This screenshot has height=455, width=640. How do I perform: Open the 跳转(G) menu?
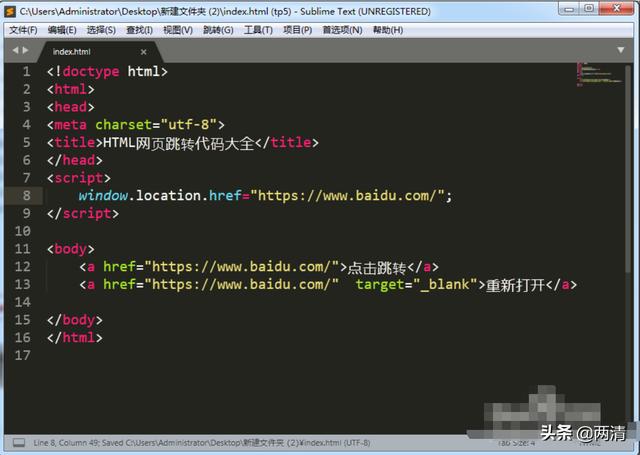tap(218, 30)
